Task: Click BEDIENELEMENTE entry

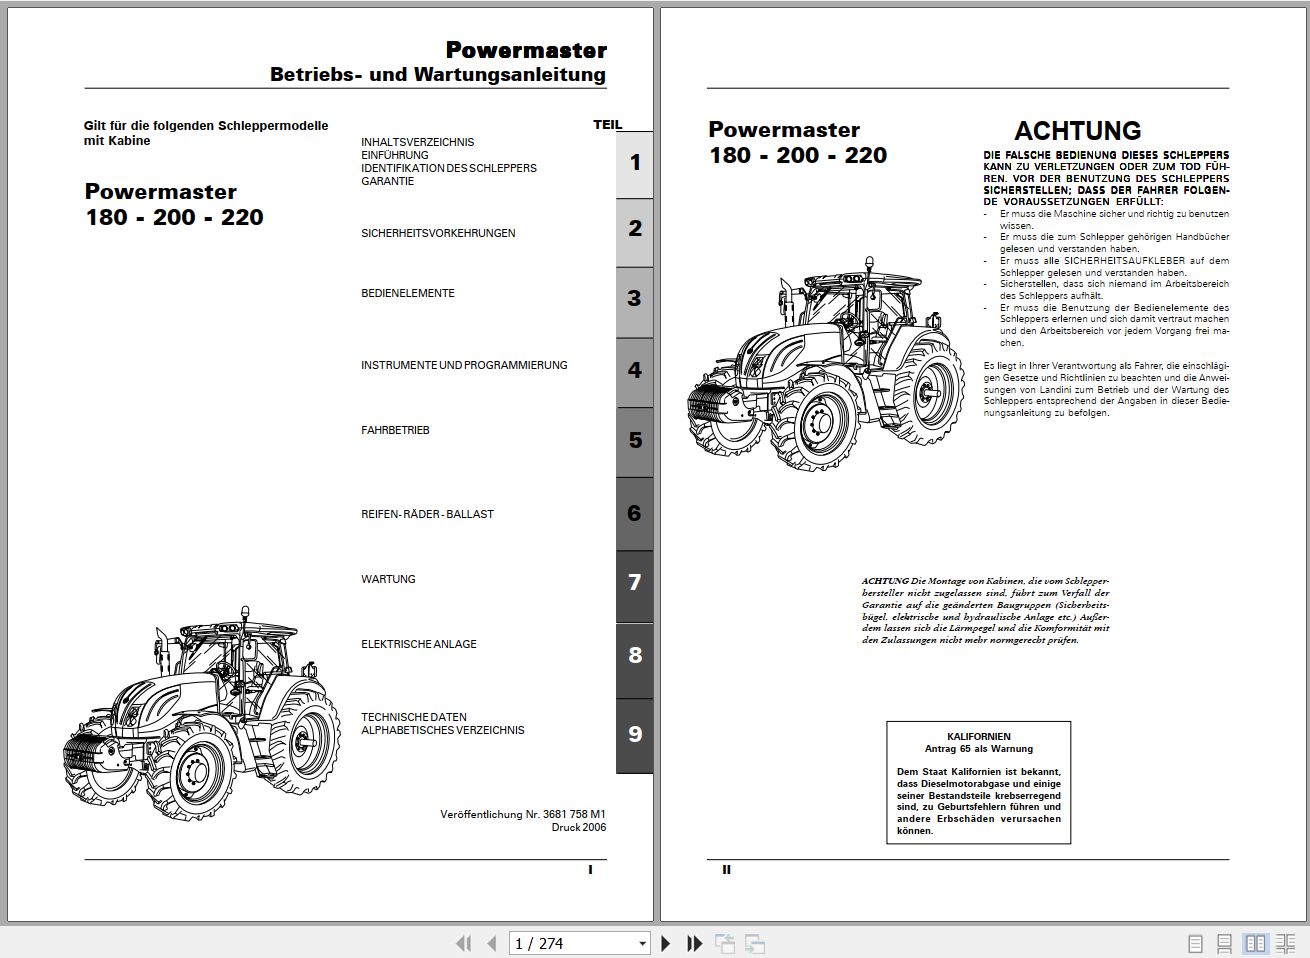Action: pos(408,293)
